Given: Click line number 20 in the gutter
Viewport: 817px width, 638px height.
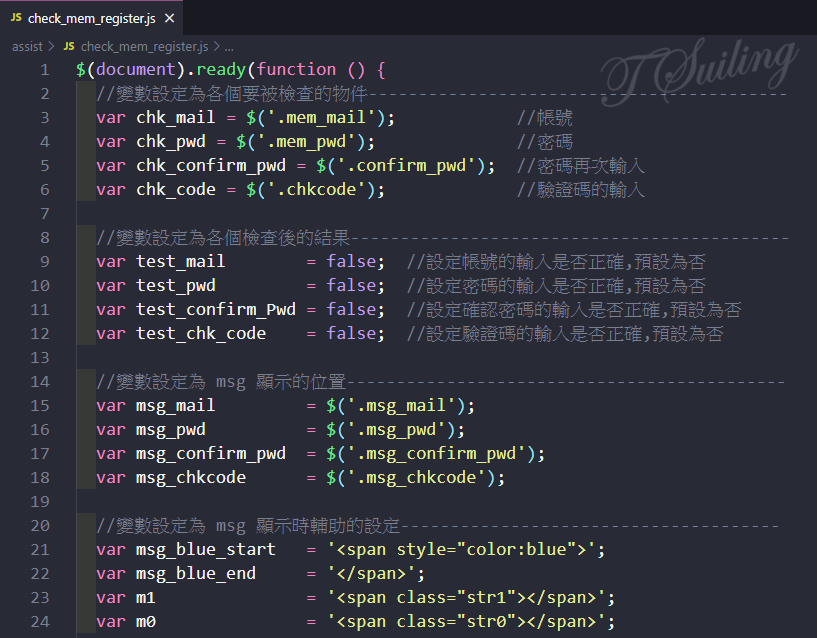Looking at the screenshot, I should point(39,526).
